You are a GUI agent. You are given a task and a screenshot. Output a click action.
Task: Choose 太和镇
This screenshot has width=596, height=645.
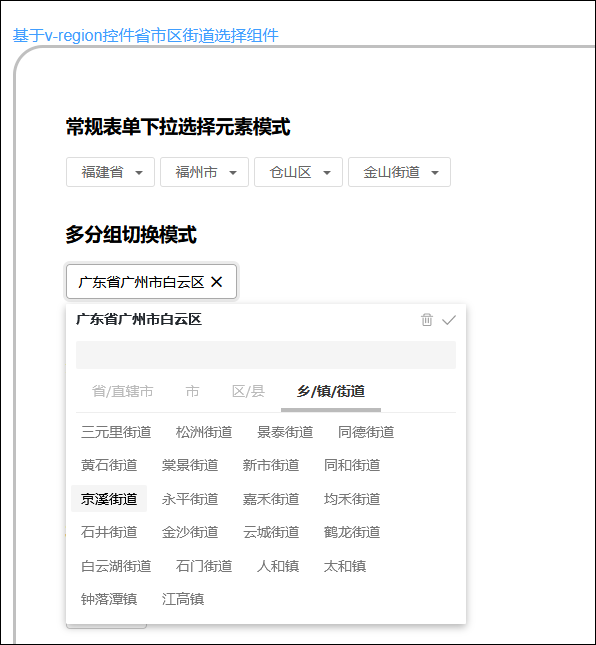pyautogui.click(x=345, y=566)
